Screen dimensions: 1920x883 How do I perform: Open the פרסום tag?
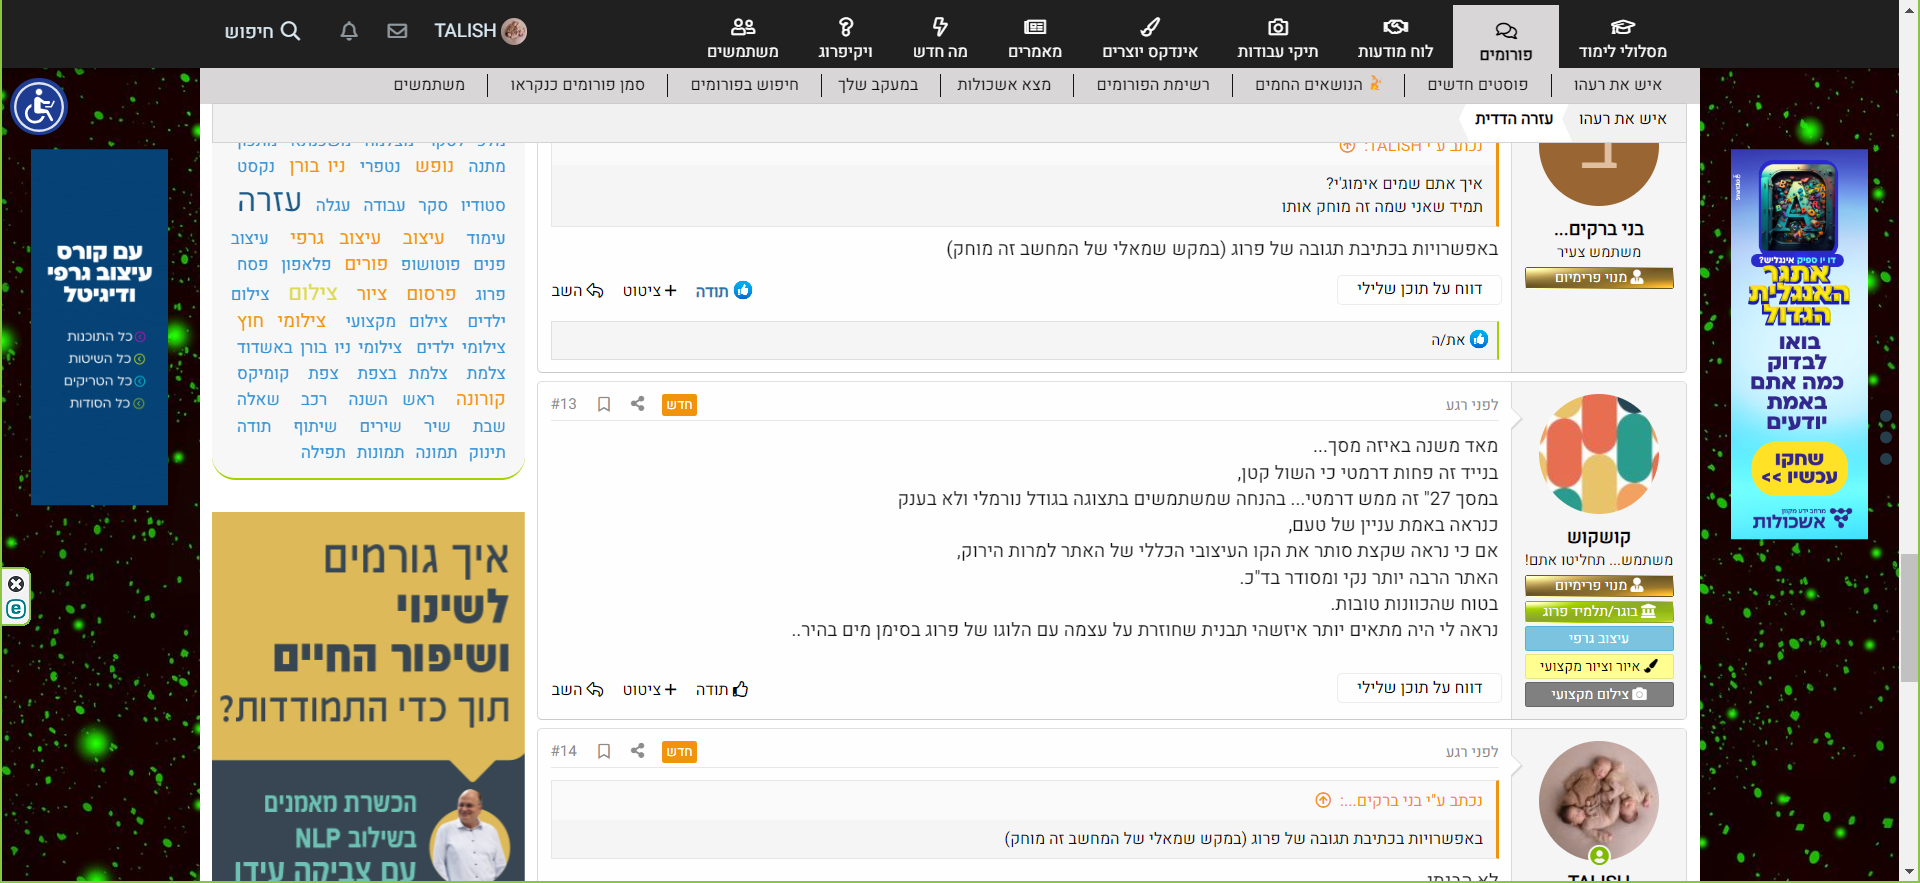coord(431,294)
